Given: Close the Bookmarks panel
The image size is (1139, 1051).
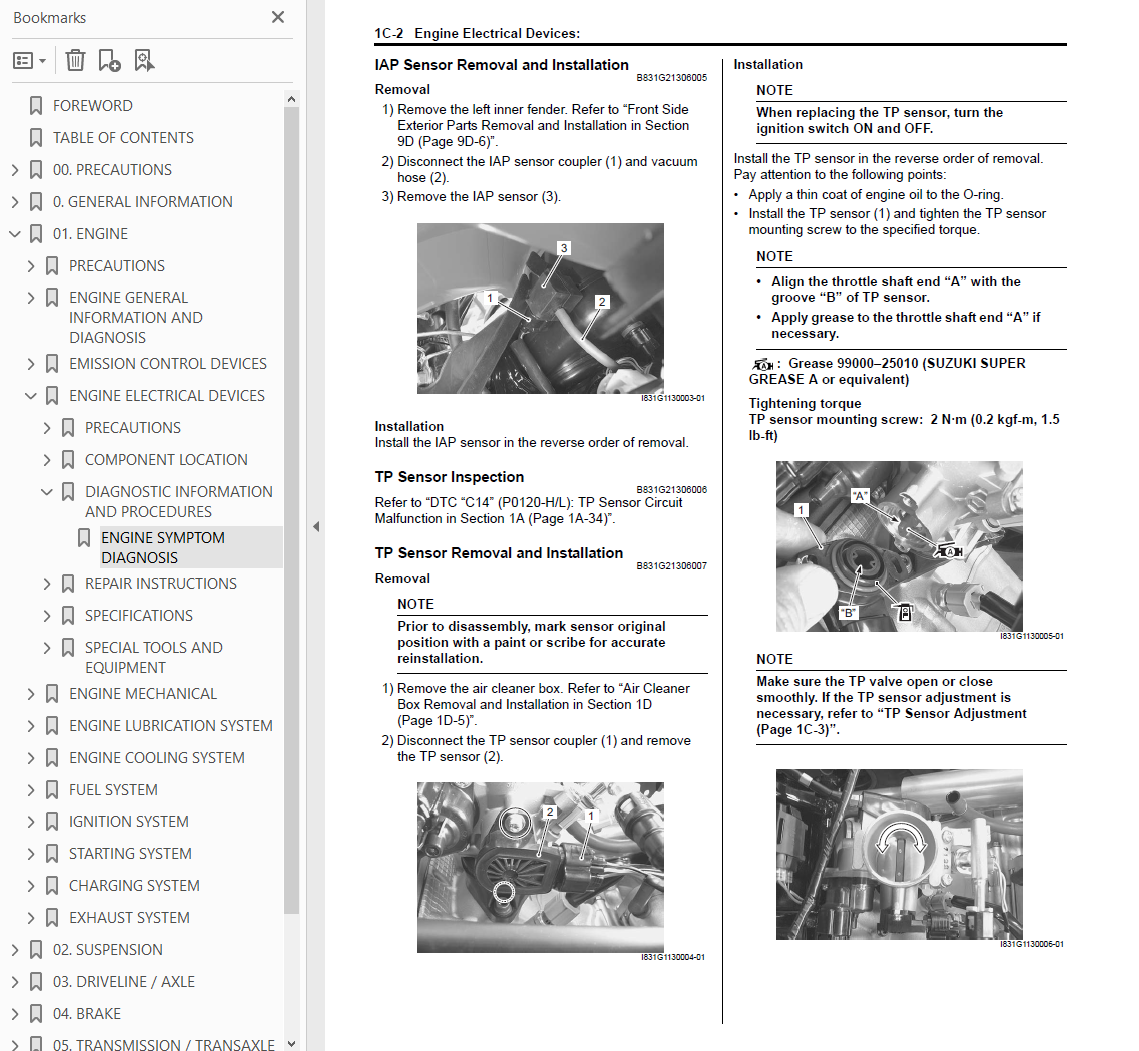Looking at the screenshot, I should [x=277, y=17].
